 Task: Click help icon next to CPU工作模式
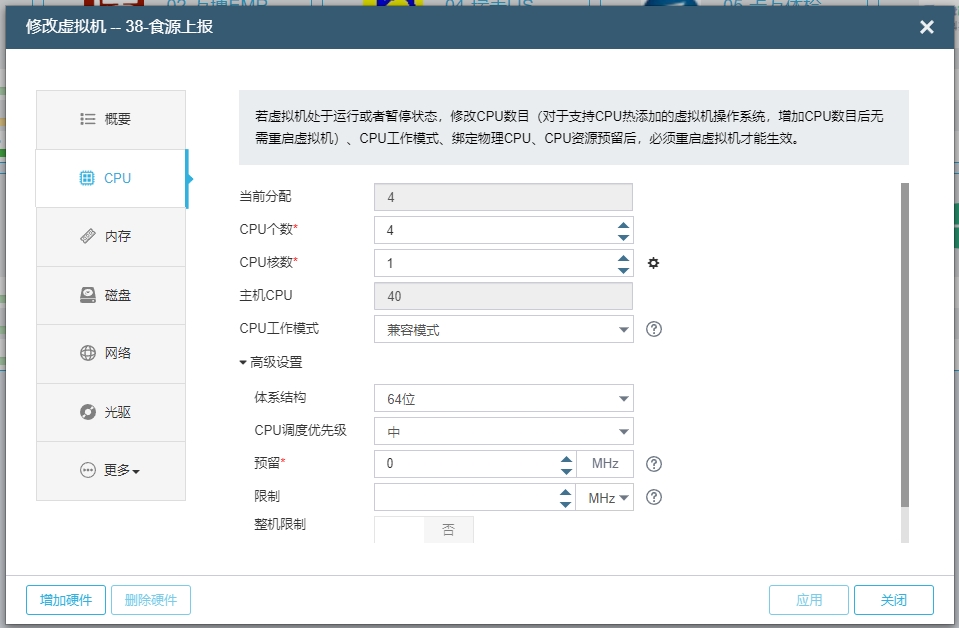(x=654, y=329)
